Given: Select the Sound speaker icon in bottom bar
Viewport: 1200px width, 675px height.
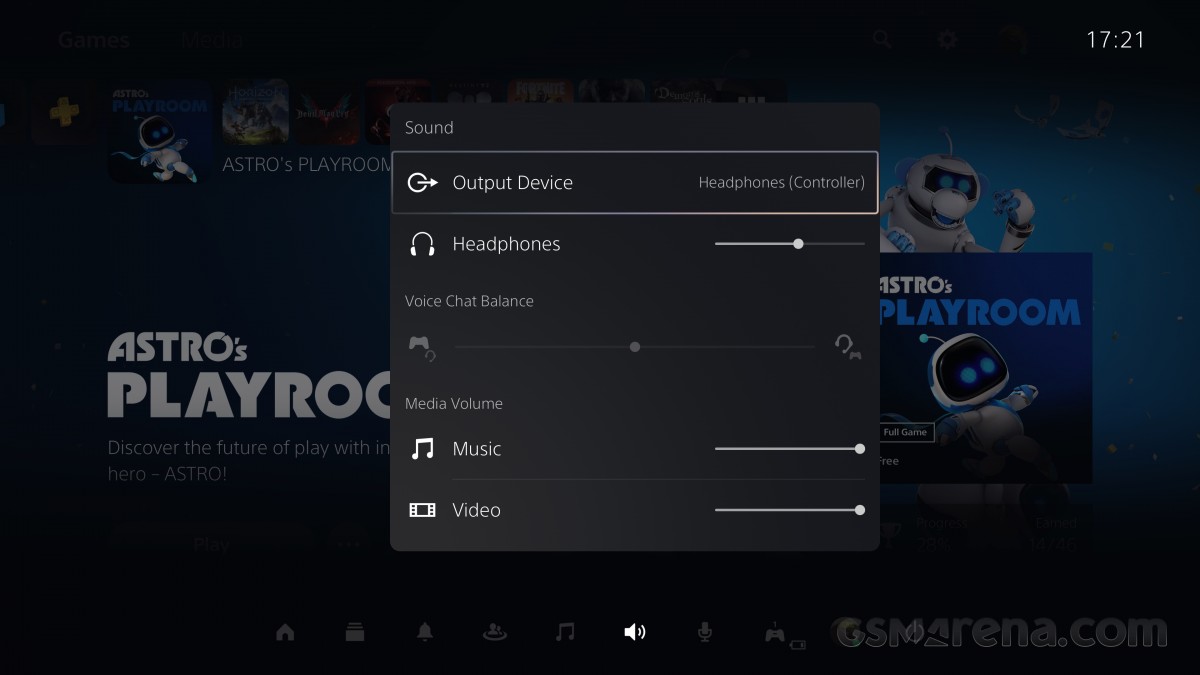Looking at the screenshot, I should [x=635, y=632].
